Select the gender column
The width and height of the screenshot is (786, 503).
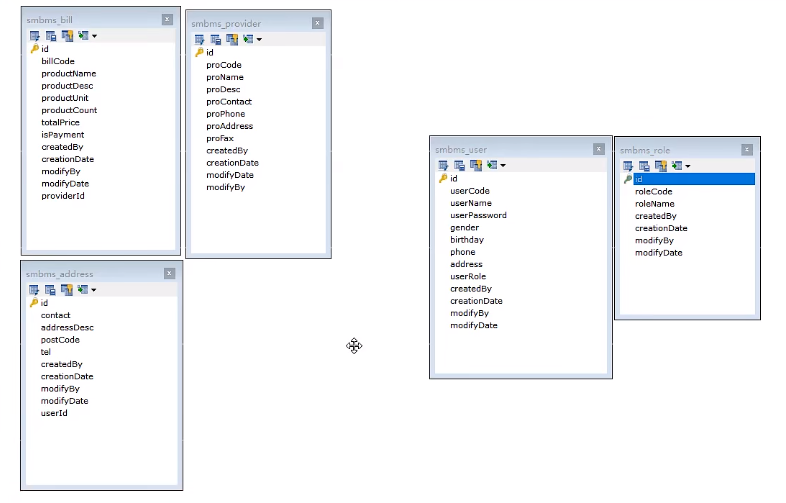pos(464,228)
